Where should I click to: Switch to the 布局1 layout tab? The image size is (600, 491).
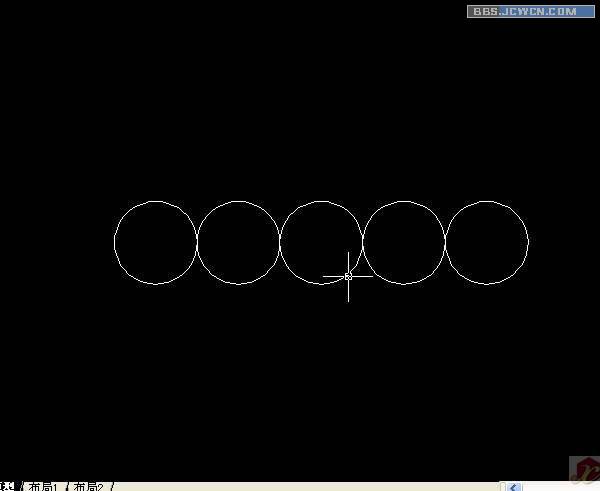pyautogui.click(x=42, y=486)
